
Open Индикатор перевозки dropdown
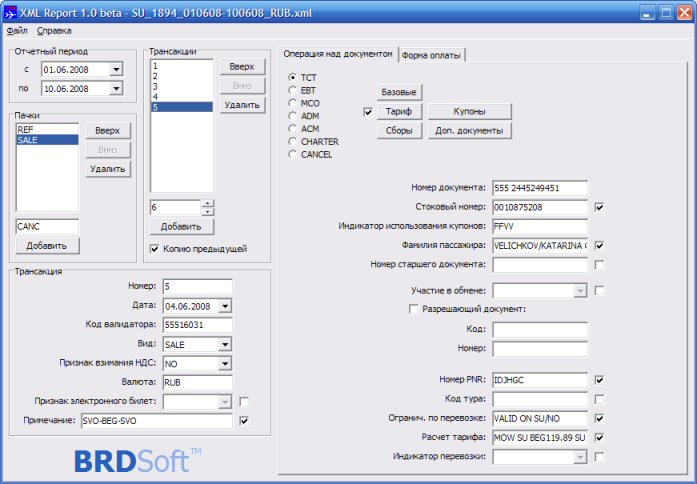click(580, 457)
